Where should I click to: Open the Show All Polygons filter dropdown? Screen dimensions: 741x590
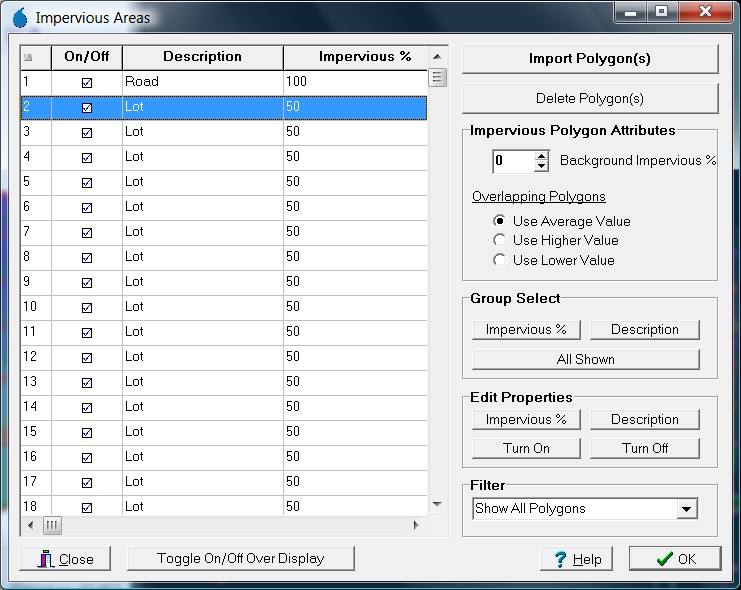[x=686, y=509]
